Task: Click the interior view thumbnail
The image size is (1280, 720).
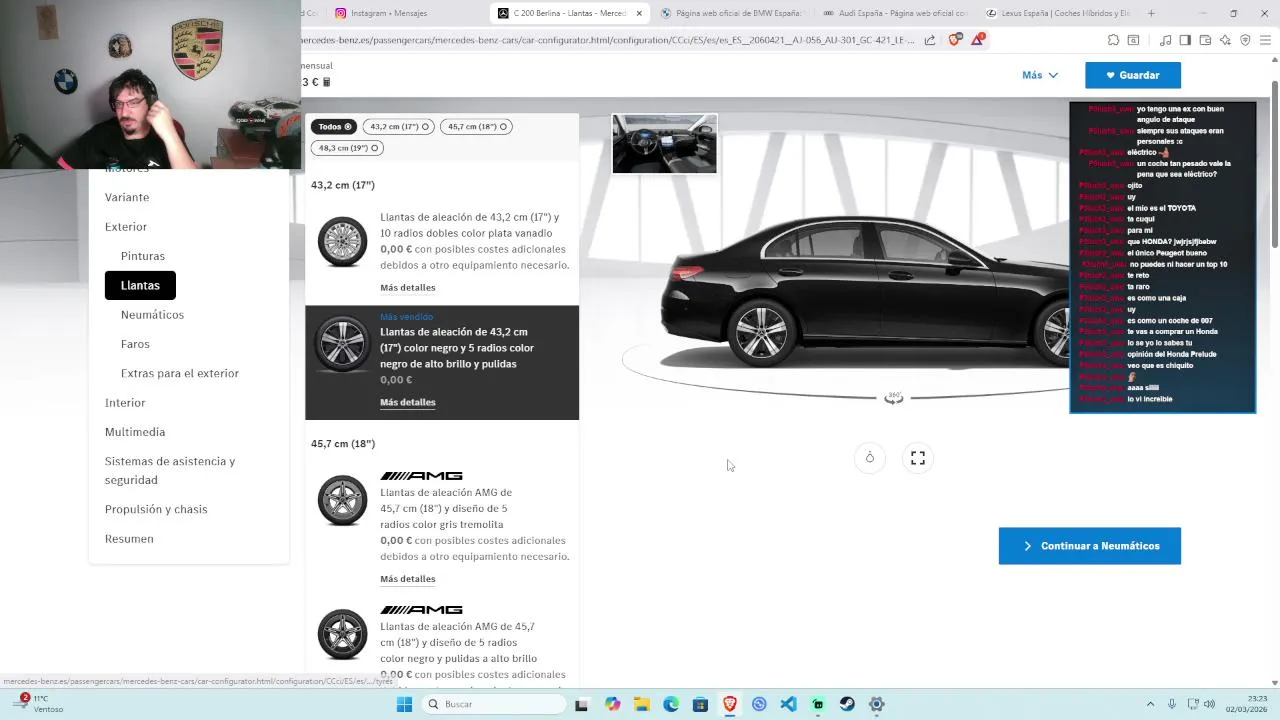Action: pos(664,143)
